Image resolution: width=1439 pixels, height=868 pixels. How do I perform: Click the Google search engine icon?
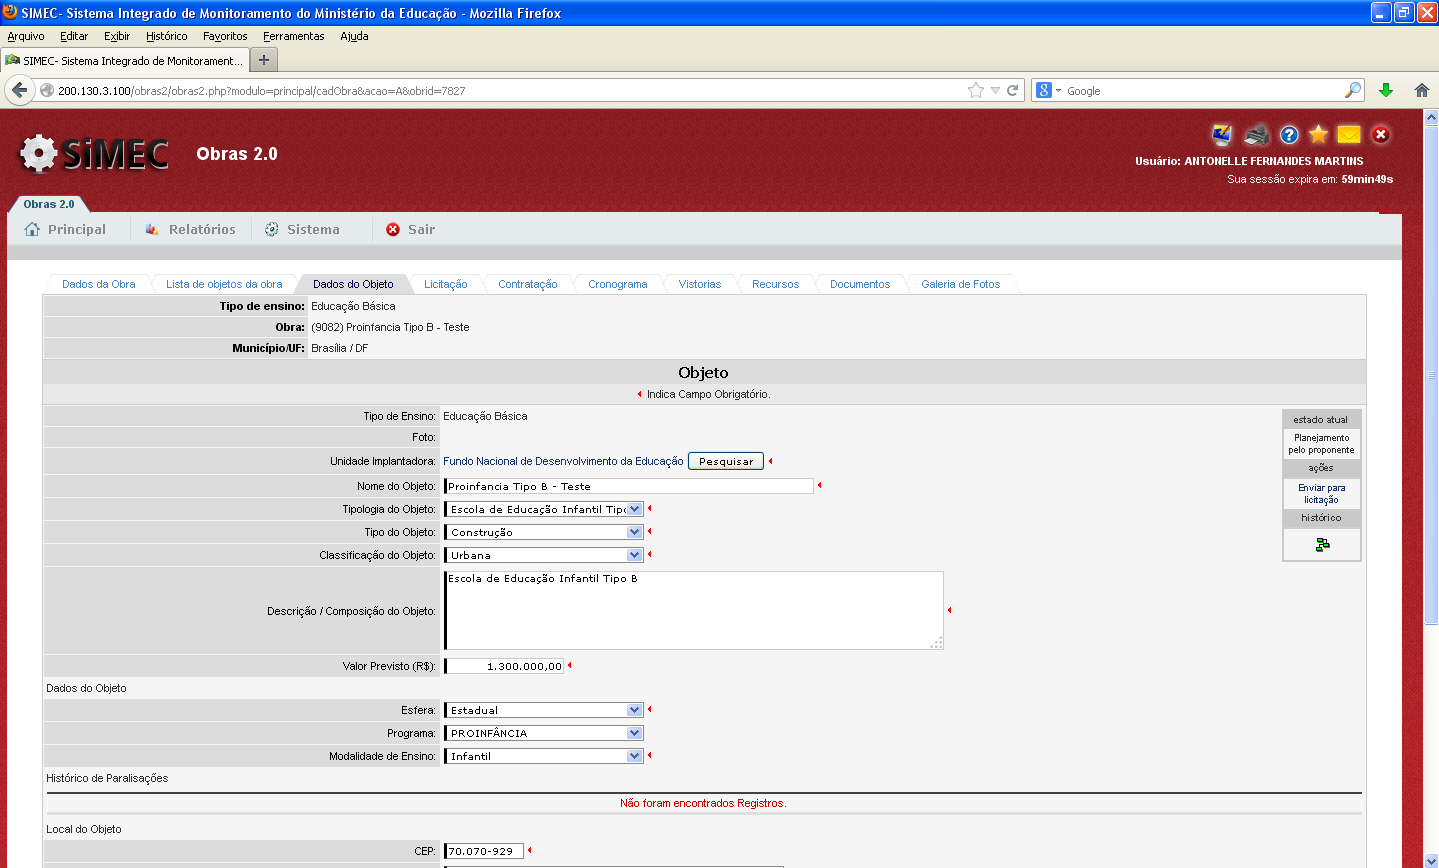(x=1044, y=90)
